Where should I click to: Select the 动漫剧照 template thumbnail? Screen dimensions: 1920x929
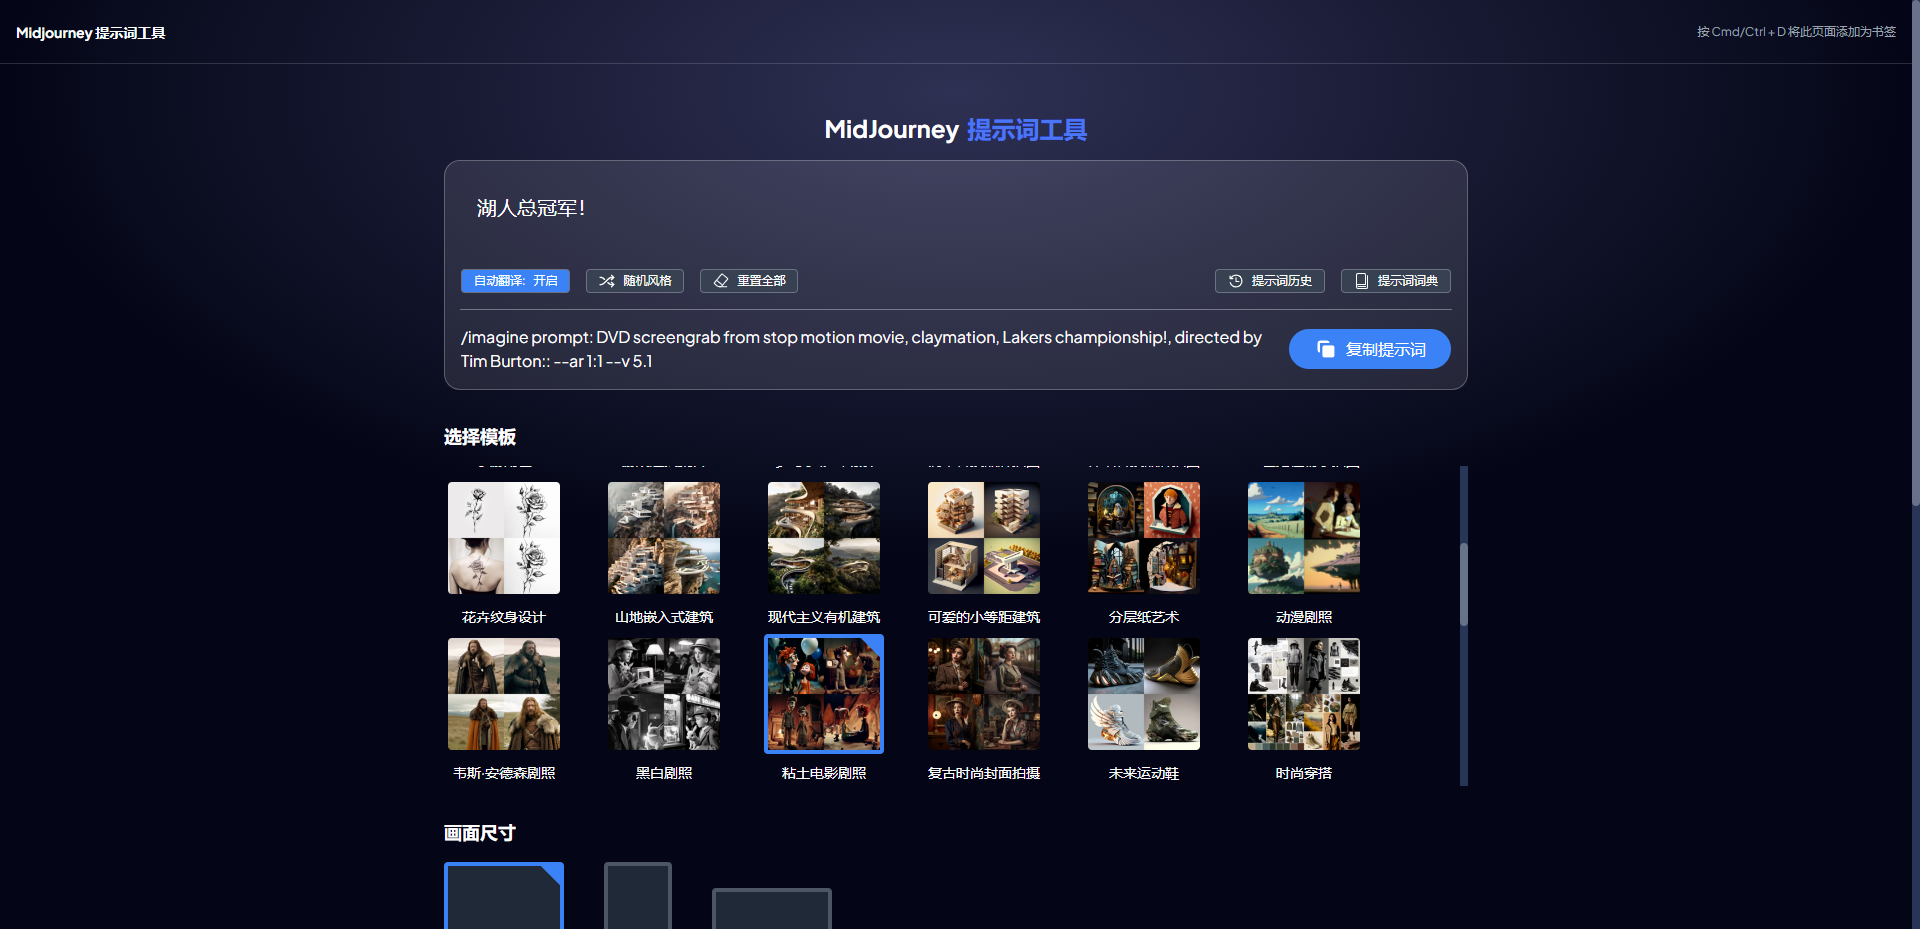tap(1304, 538)
